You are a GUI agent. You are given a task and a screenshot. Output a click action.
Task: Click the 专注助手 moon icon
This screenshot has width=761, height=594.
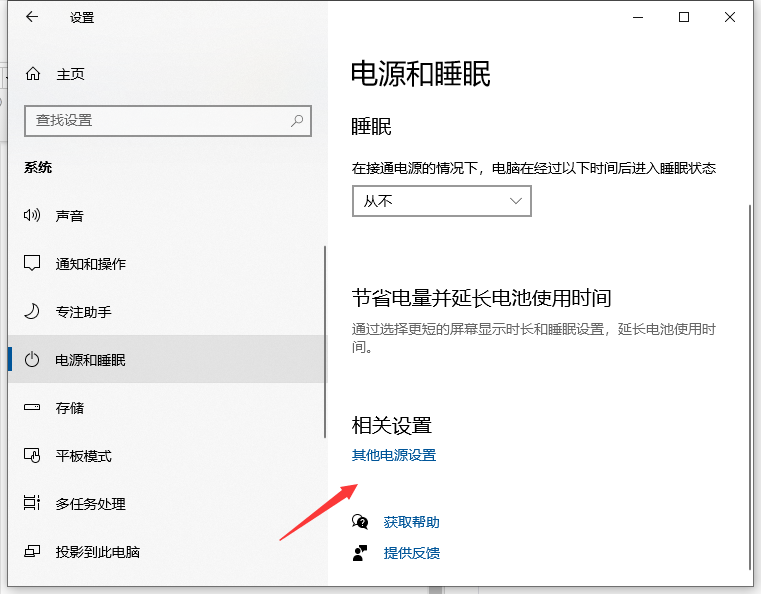[x=33, y=312]
